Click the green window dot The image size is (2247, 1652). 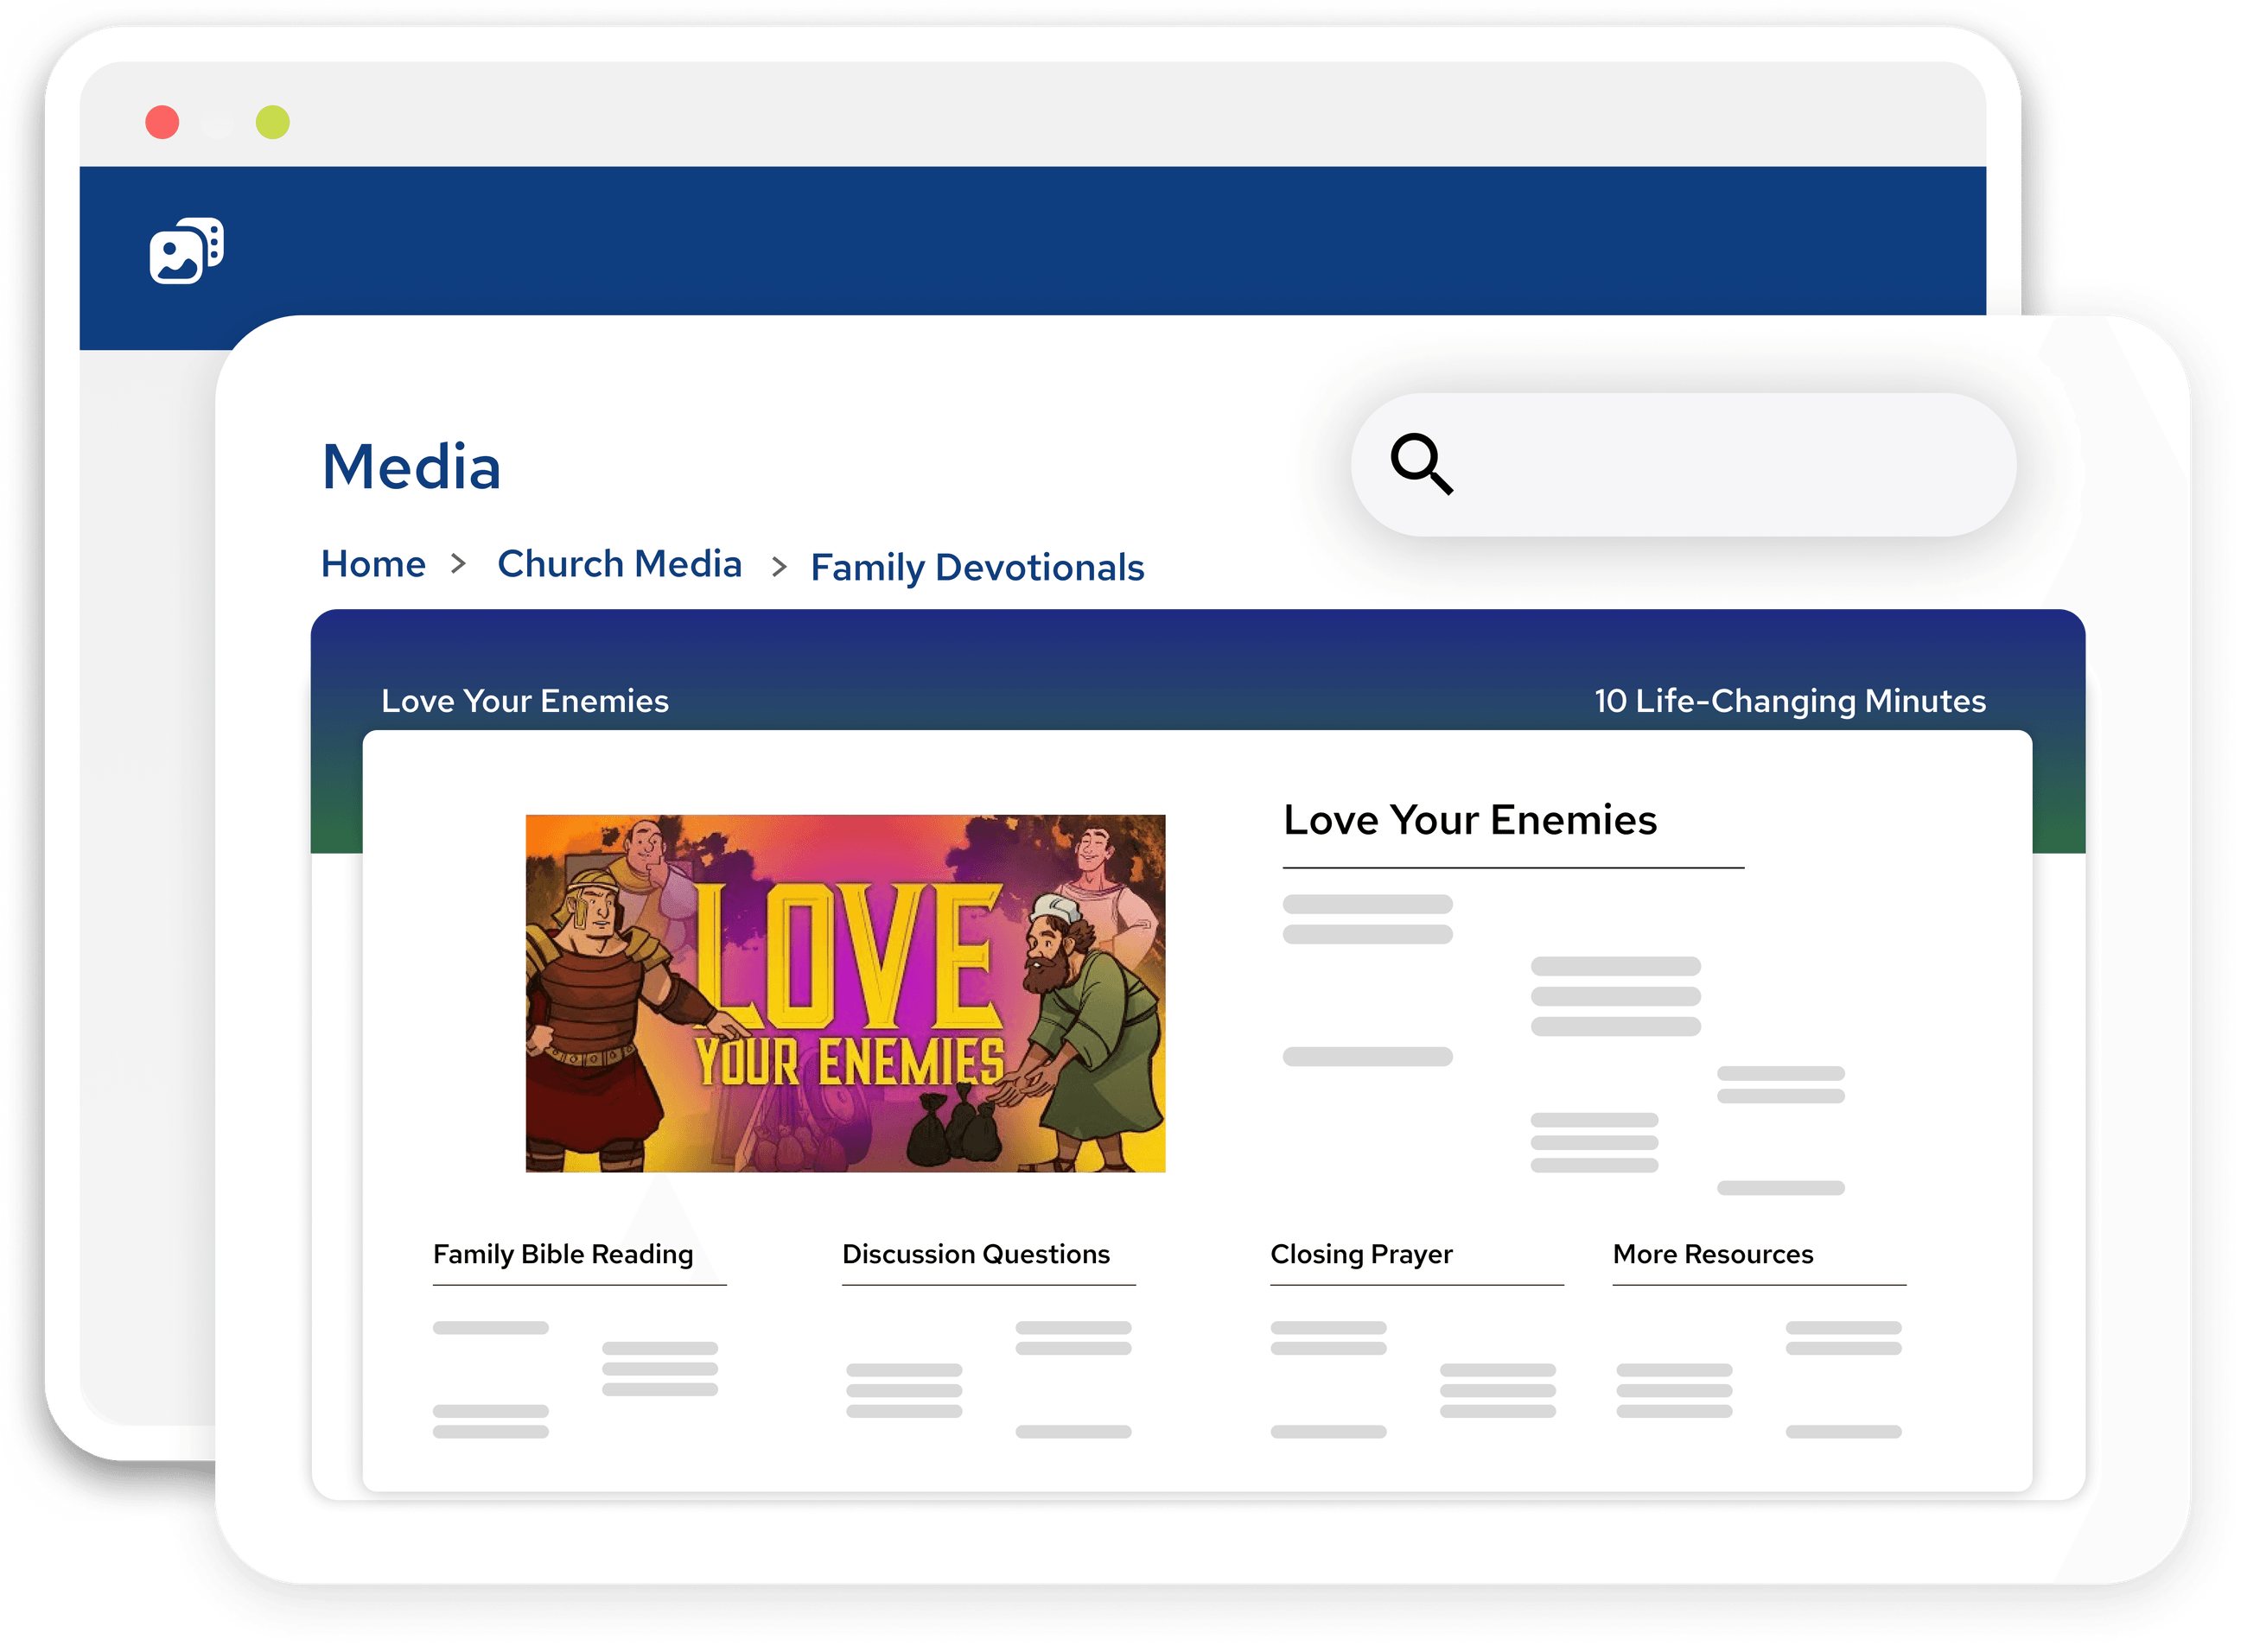[272, 122]
